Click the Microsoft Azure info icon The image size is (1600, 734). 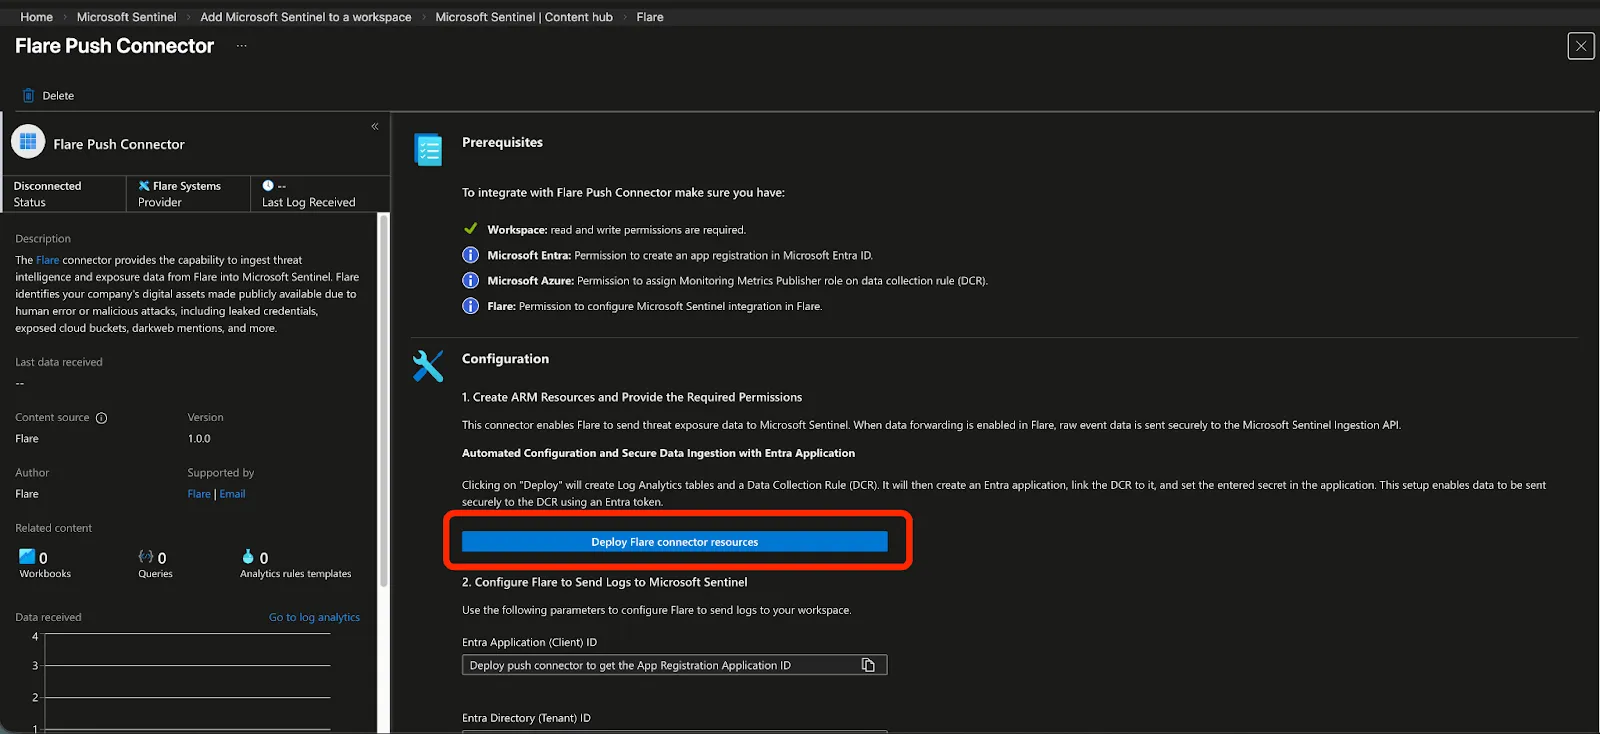pyautogui.click(x=470, y=280)
